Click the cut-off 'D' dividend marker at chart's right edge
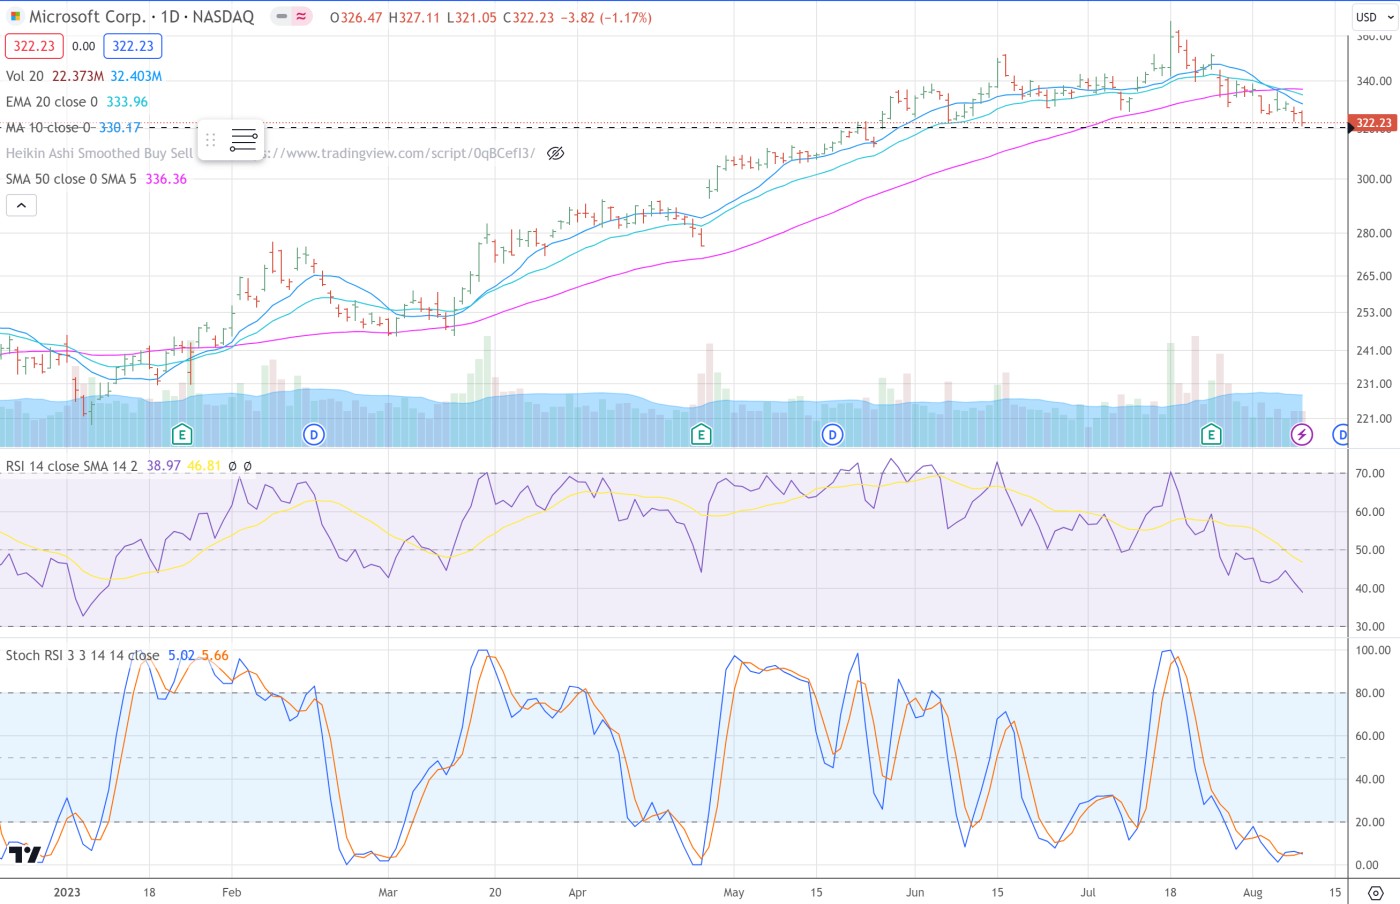 (x=1341, y=434)
